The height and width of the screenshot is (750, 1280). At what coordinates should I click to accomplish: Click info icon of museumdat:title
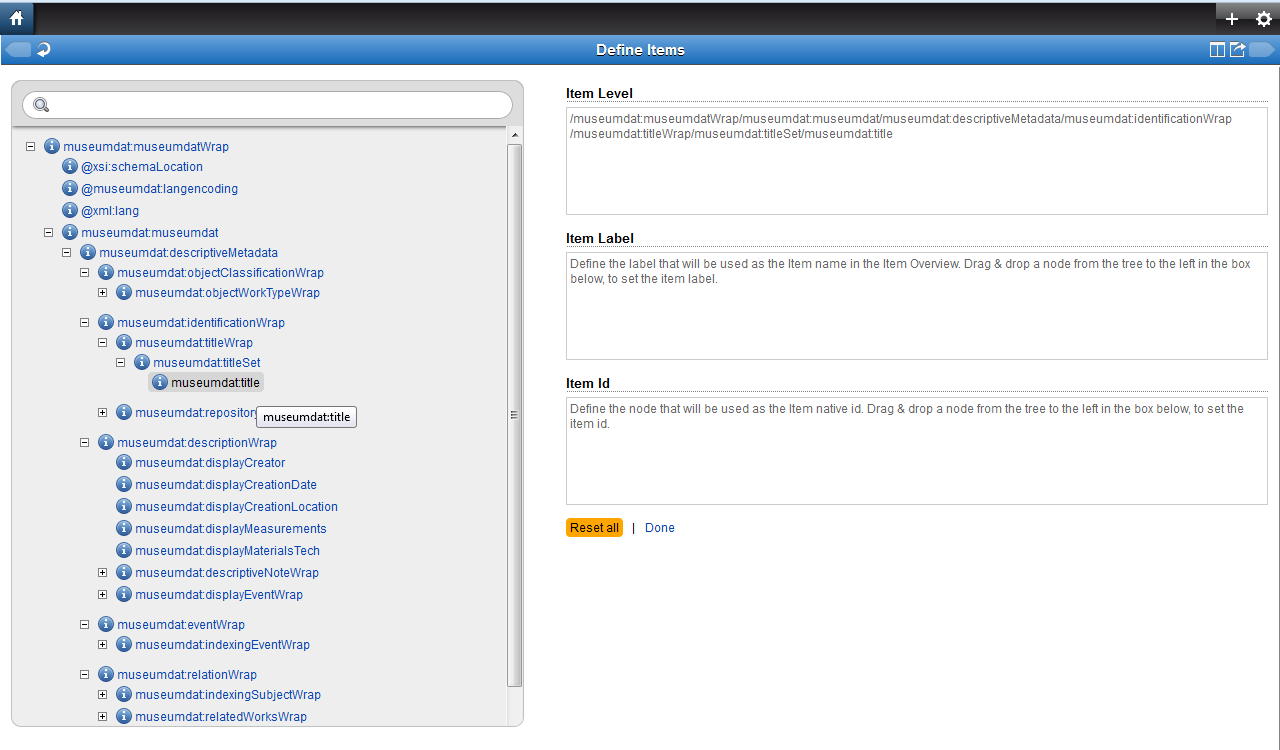point(160,382)
